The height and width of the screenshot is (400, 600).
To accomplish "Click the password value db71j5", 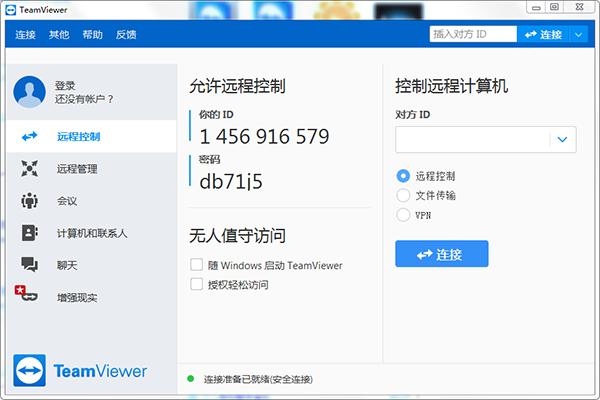I will click(231, 181).
